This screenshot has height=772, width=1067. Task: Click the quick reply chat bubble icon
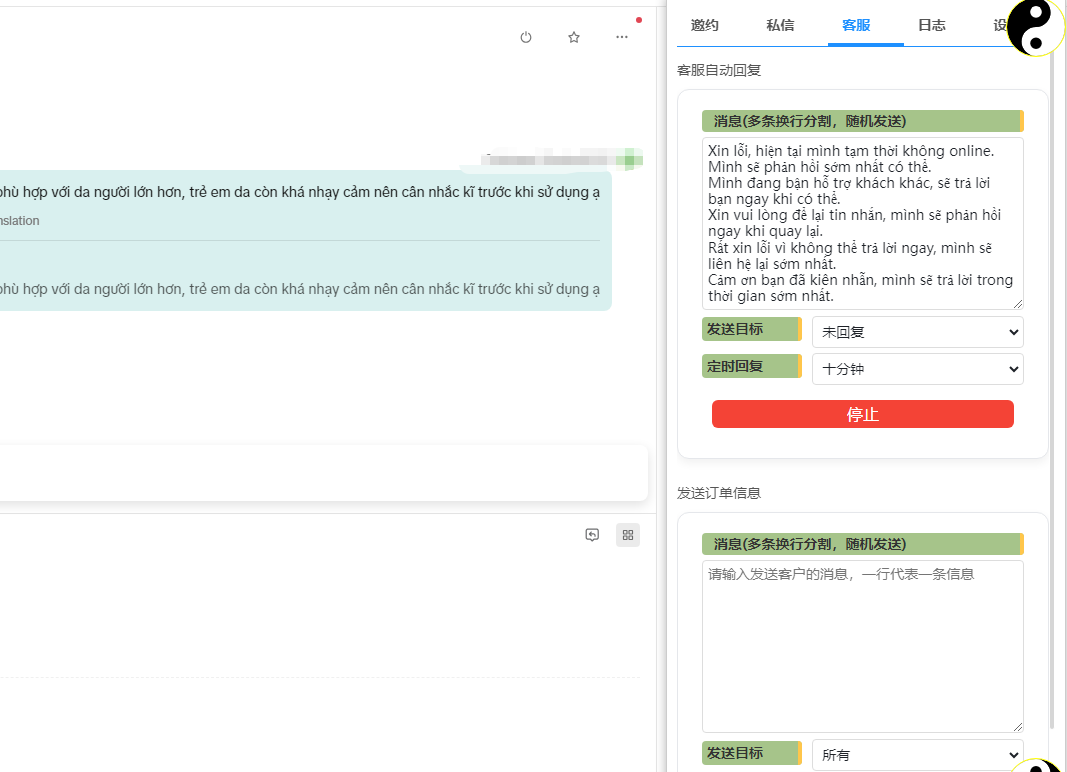[x=592, y=535]
